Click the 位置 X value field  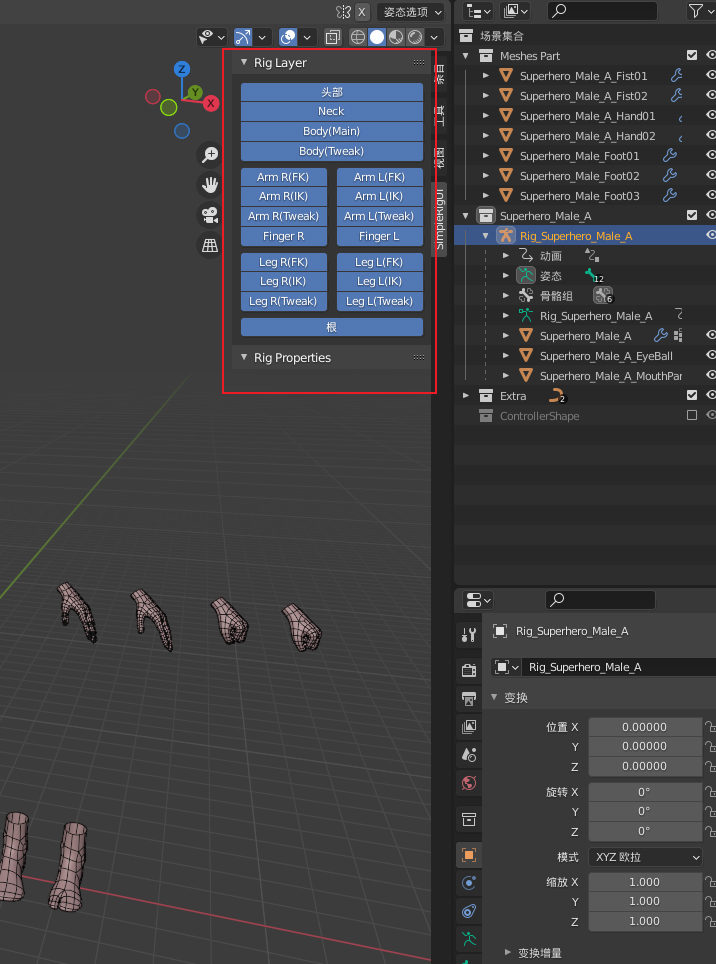click(x=645, y=727)
